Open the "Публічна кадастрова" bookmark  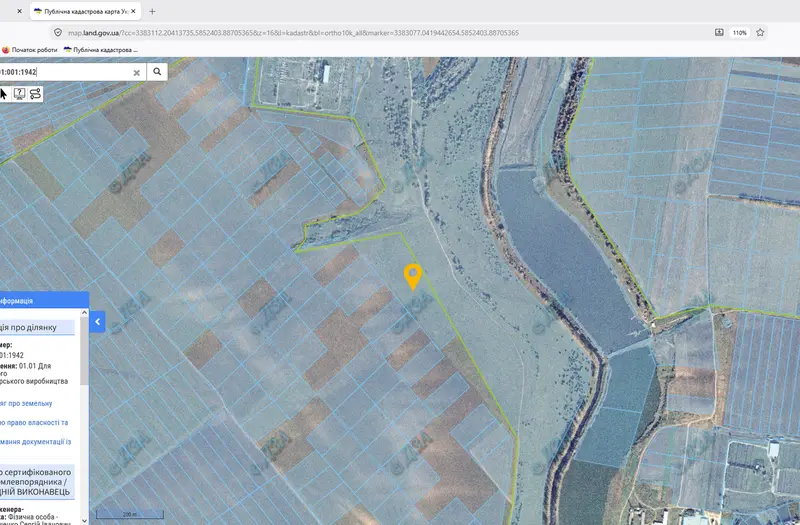[x=101, y=50]
